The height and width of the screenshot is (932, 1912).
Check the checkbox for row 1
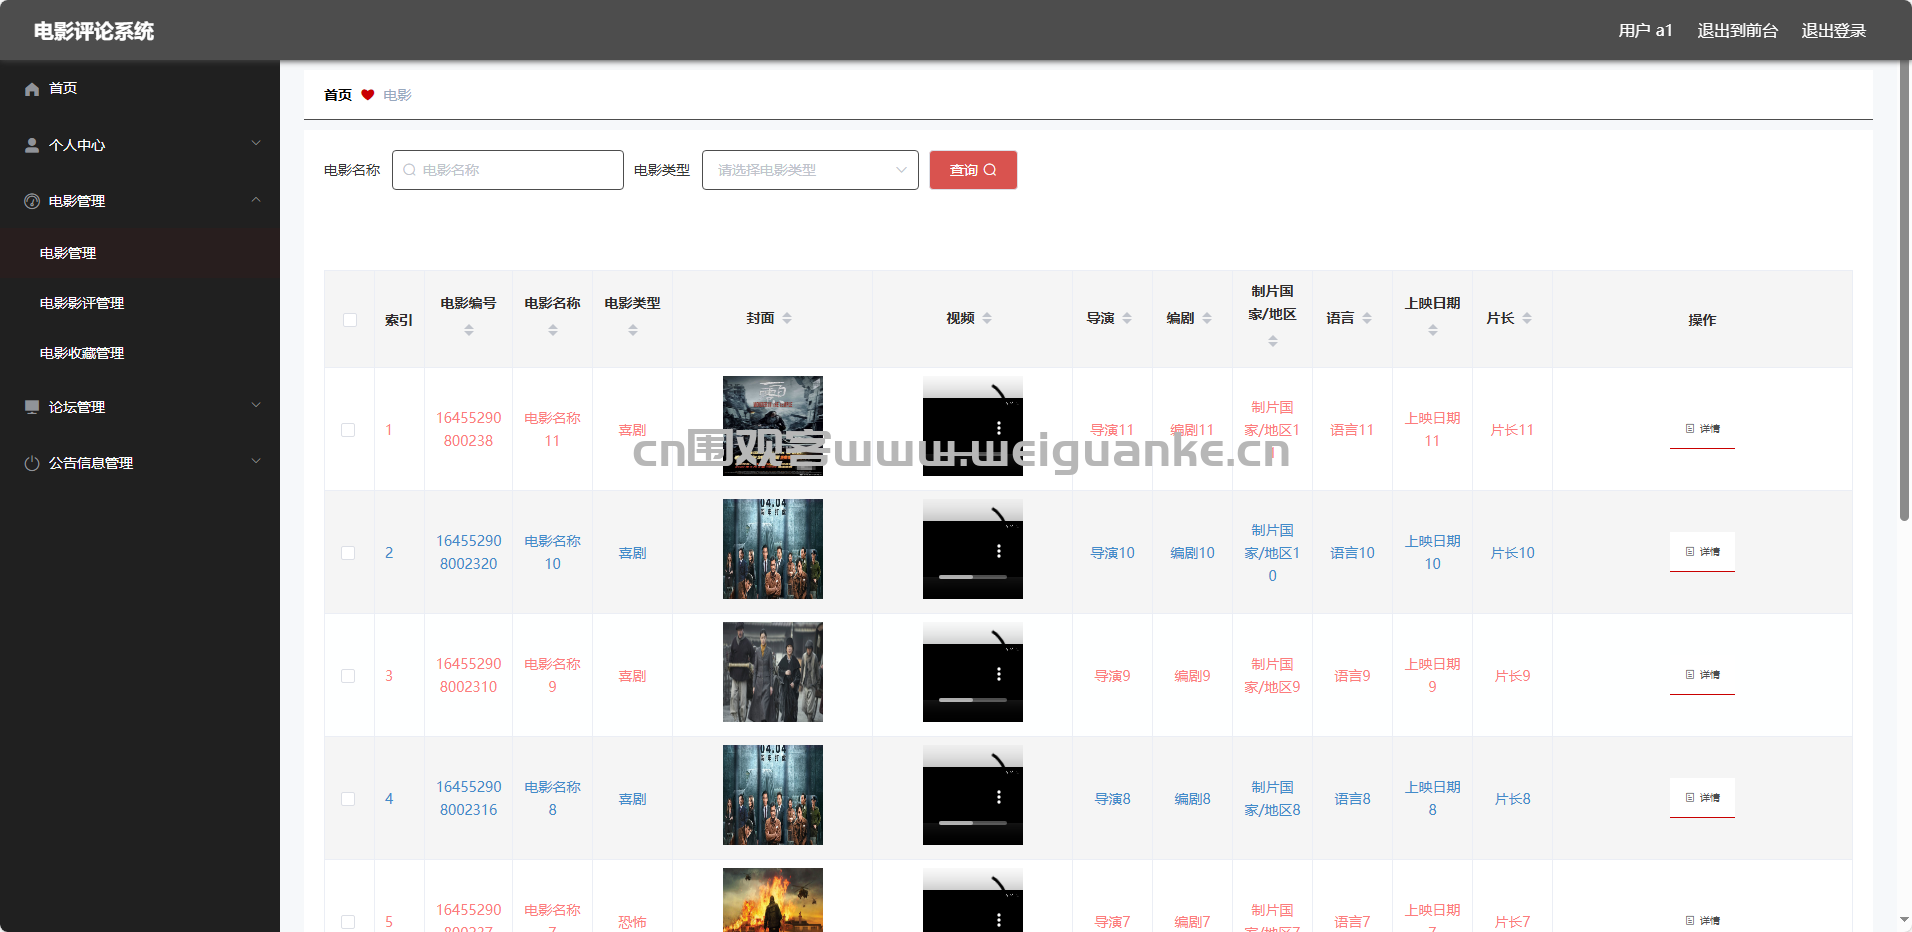[348, 430]
